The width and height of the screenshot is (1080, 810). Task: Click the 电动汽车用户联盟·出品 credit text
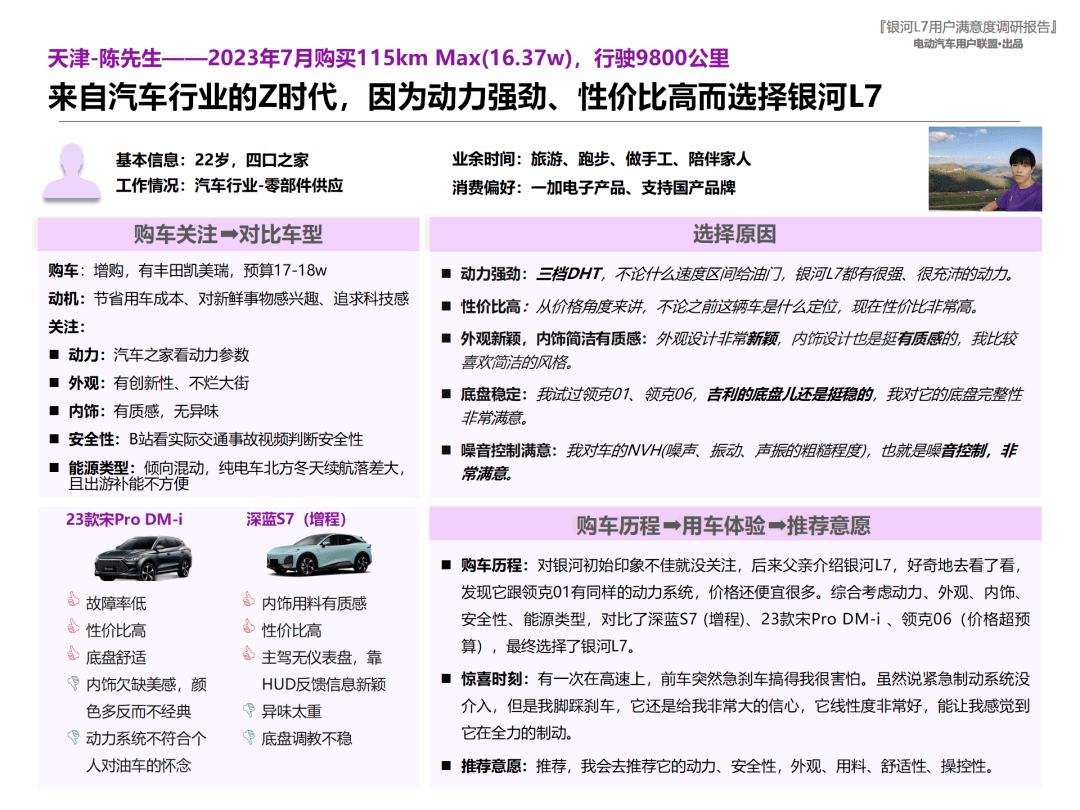(968, 43)
